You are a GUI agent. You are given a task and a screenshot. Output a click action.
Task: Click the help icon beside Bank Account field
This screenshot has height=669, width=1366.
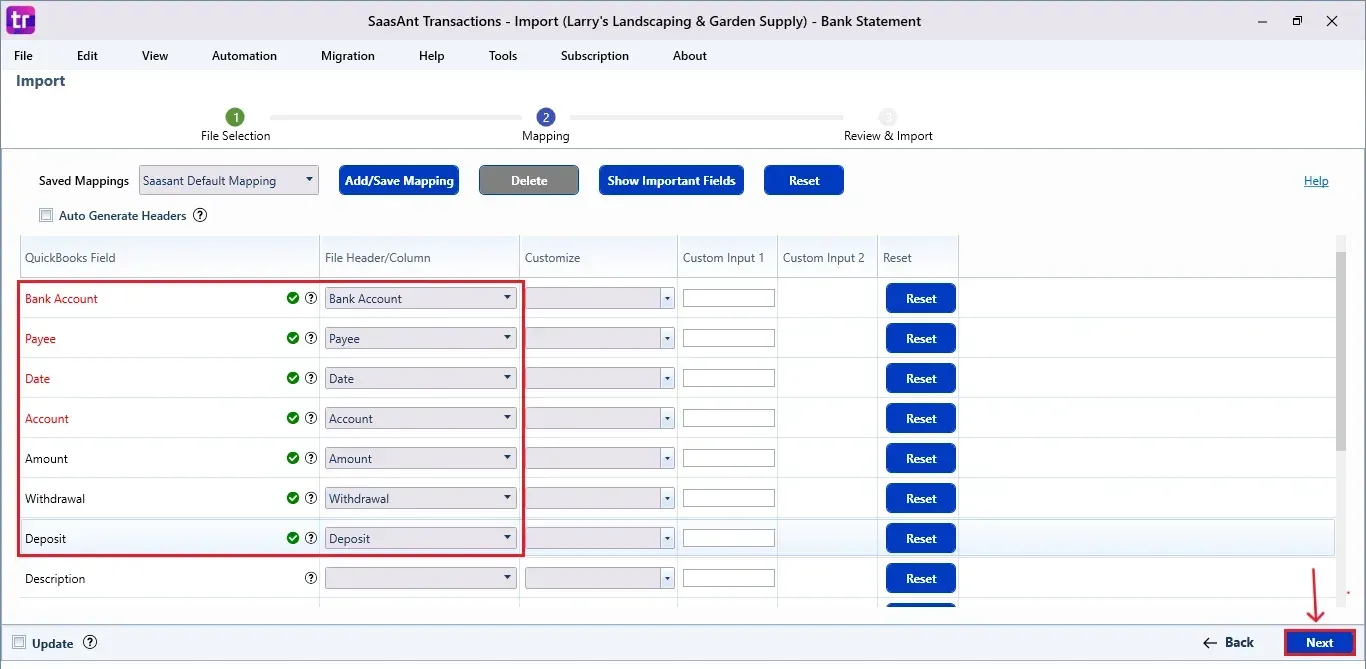(311, 298)
